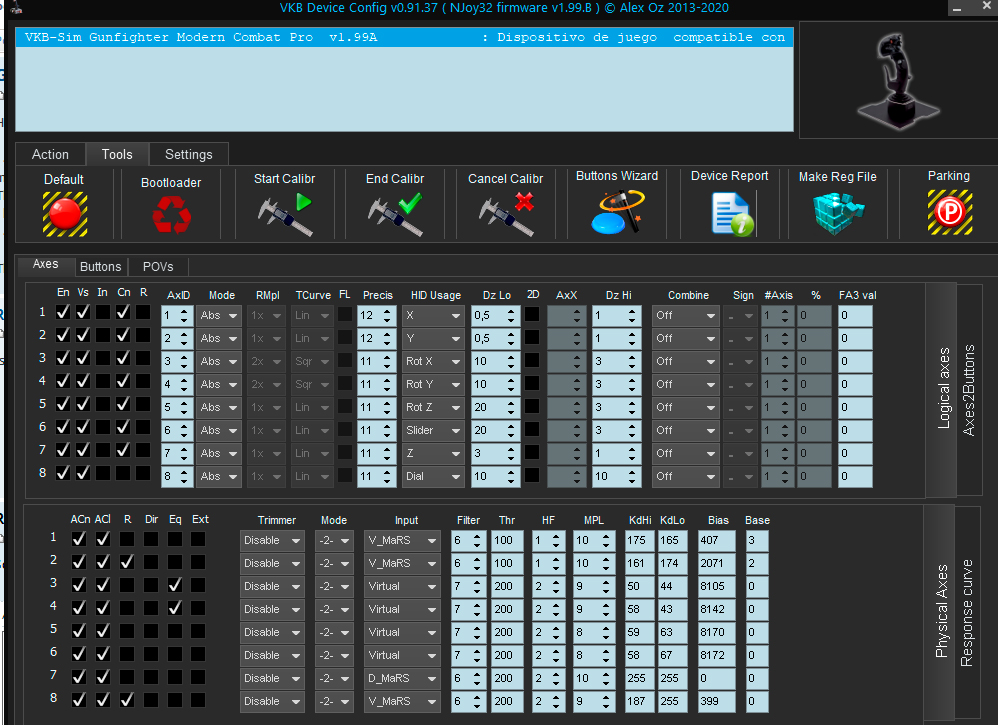Increase AxID for logical axis 1
Viewport: 998px width, 725px height.
[x=184, y=311]
